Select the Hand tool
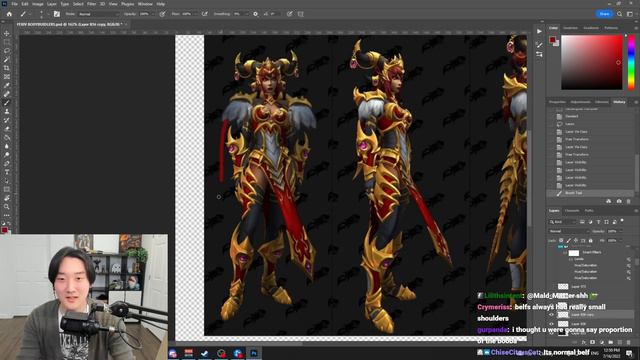Screen dimensions: 640x360 tap(7, 198)
